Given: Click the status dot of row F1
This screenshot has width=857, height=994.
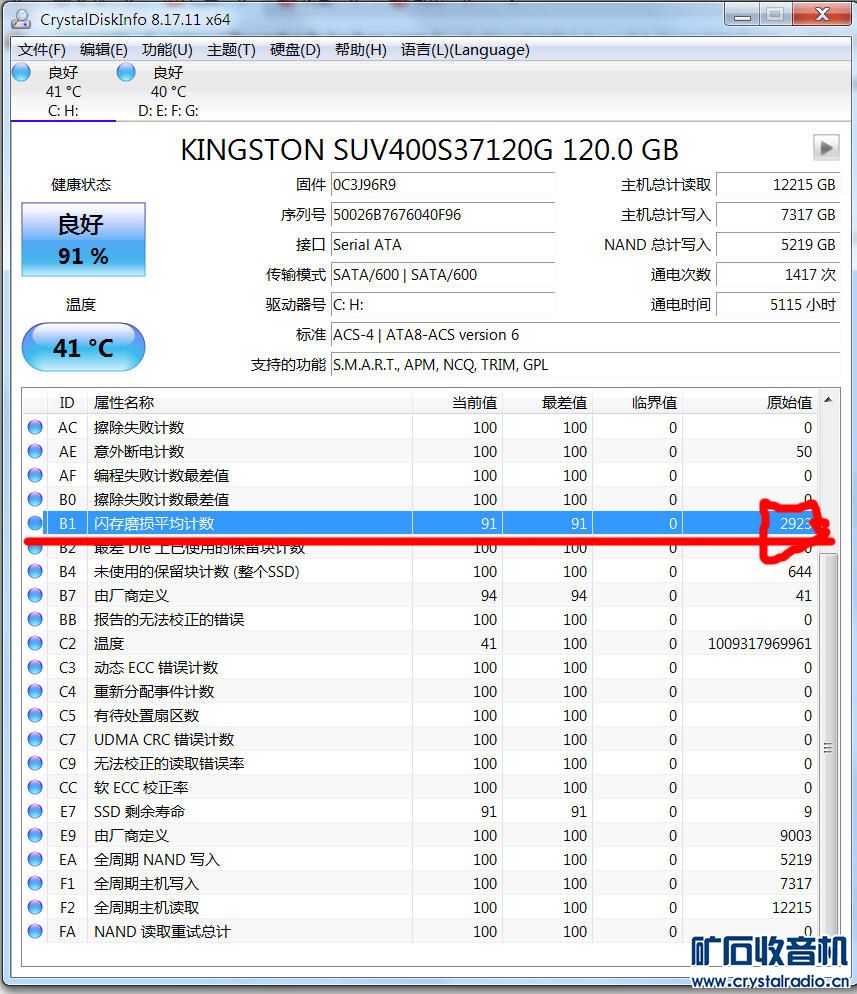Looking at the screenshot, I should 35,883.
